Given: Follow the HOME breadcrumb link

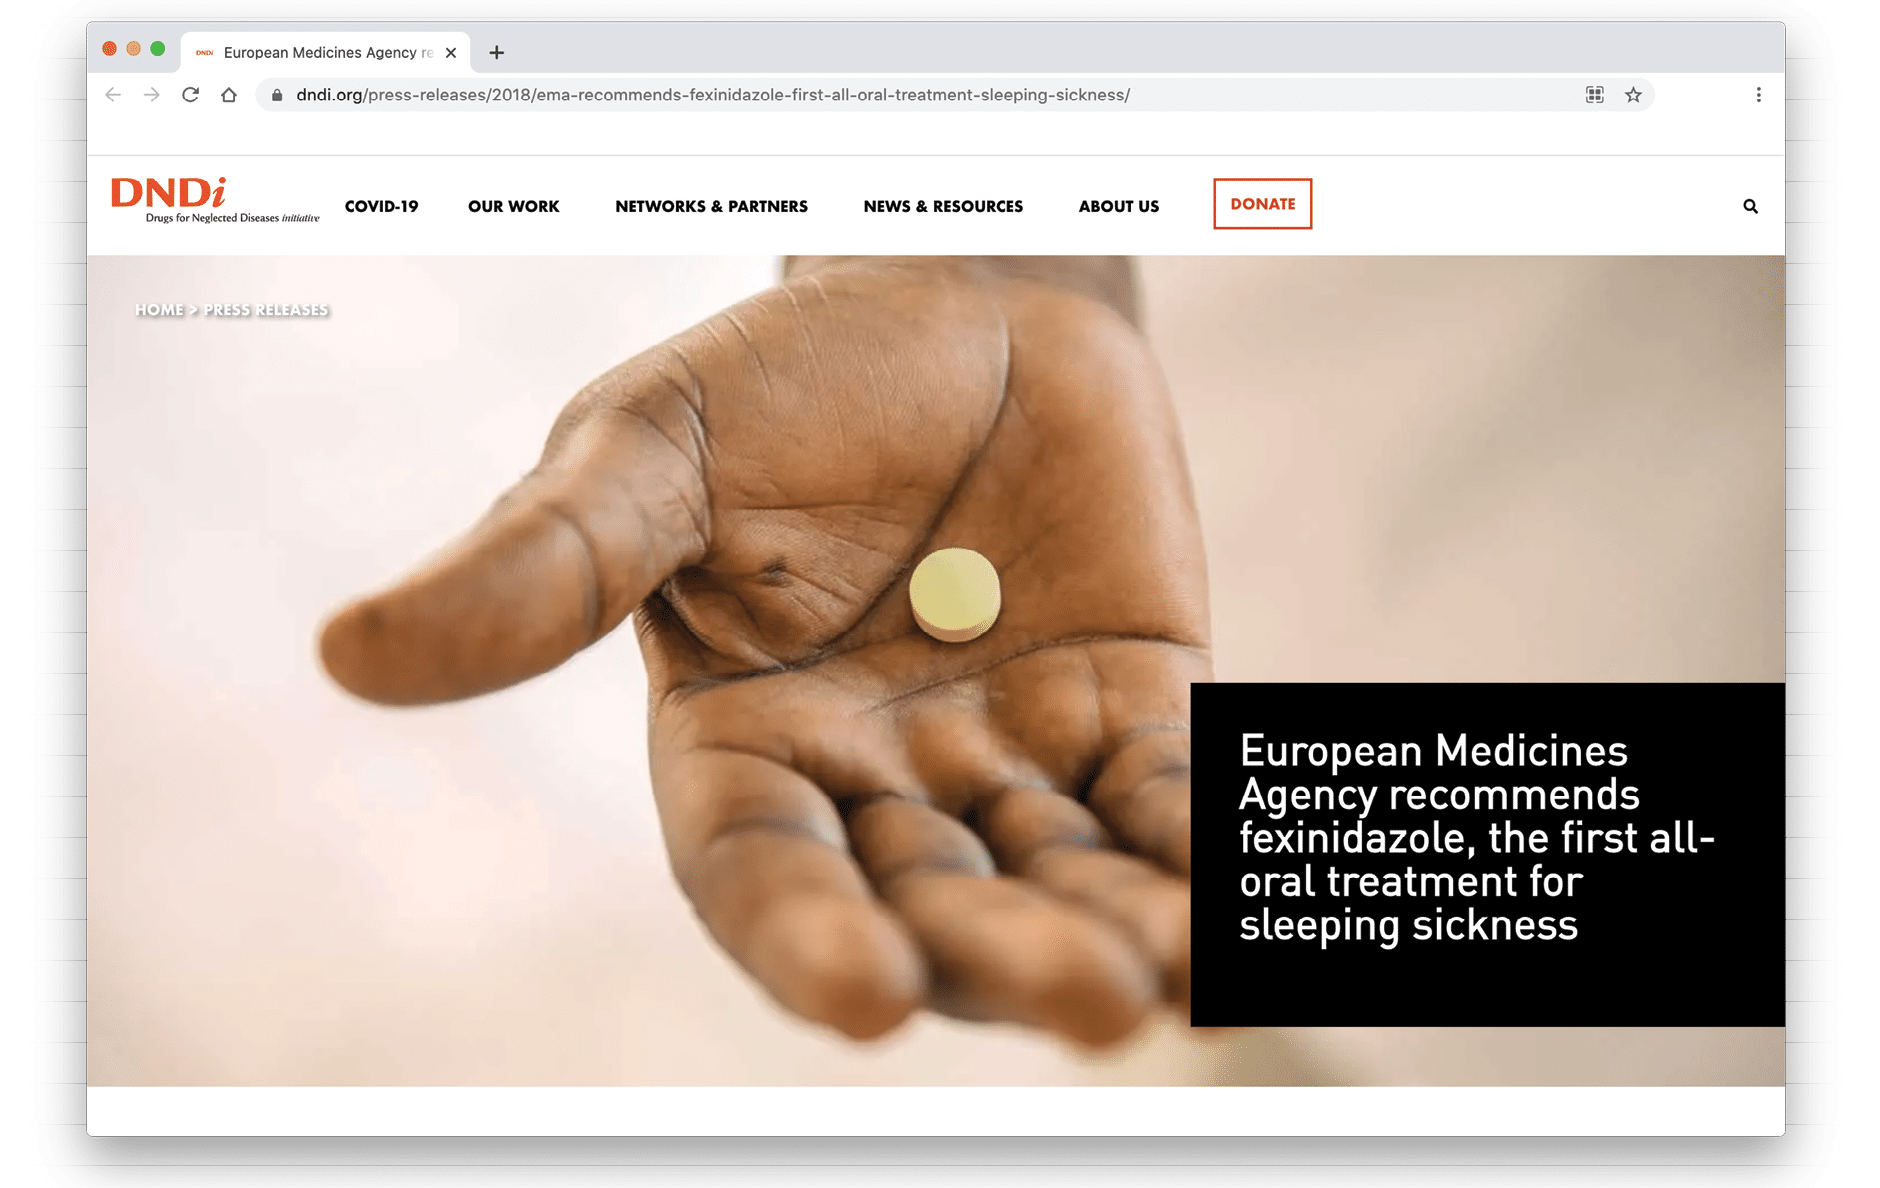Looking at the screenshot, I should coord(159,310).
